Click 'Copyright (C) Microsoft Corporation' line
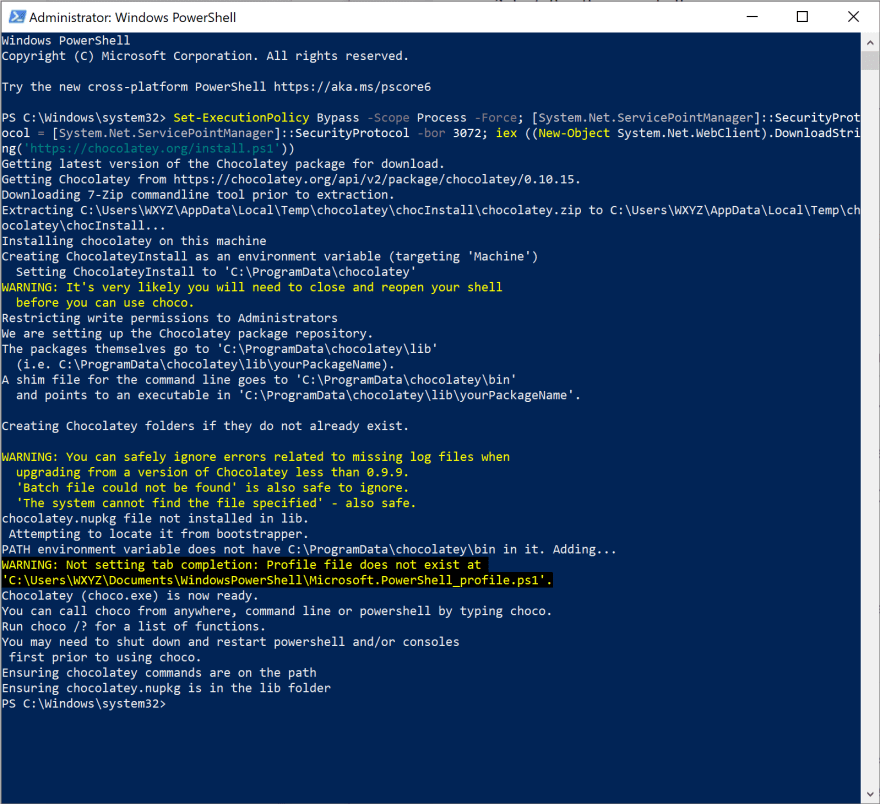The width and height of the screenshot is (880, 804). click(x=205, y=56)
